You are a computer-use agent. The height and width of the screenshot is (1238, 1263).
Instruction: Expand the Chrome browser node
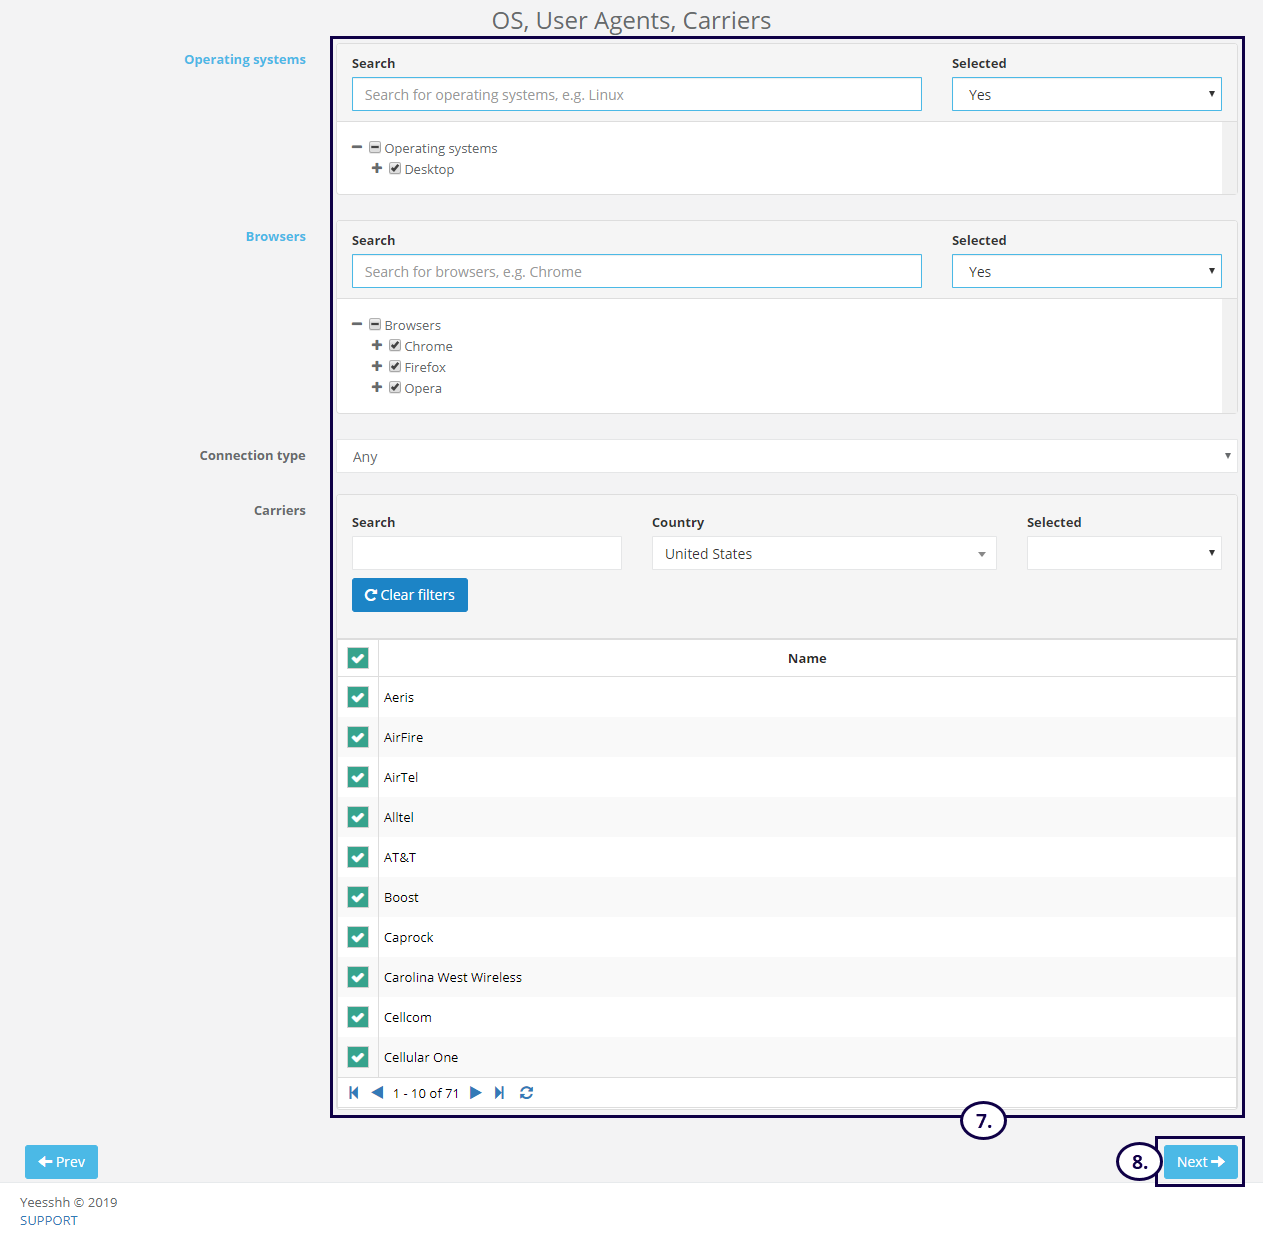coord(377,346)
